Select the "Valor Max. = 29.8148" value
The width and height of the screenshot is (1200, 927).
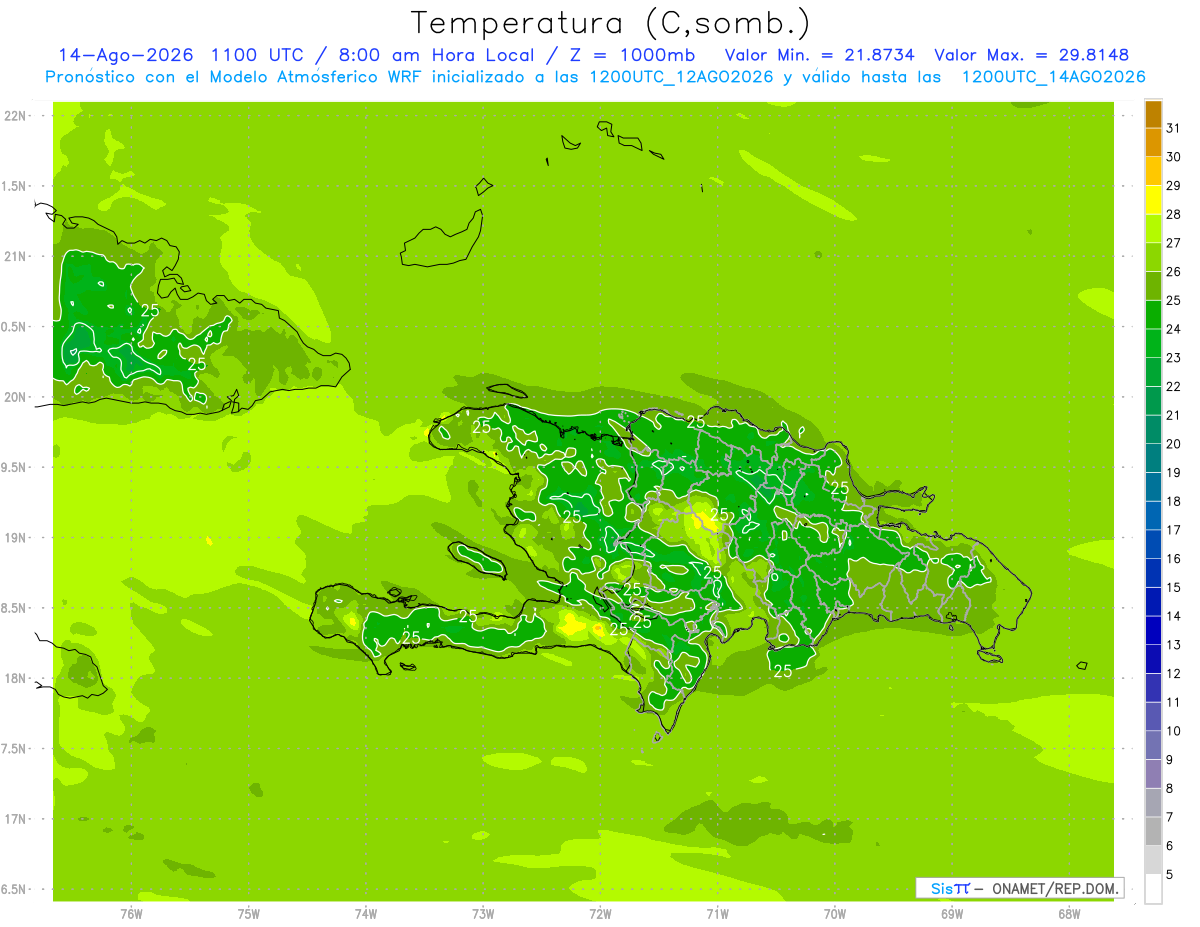coord(1031,55)
